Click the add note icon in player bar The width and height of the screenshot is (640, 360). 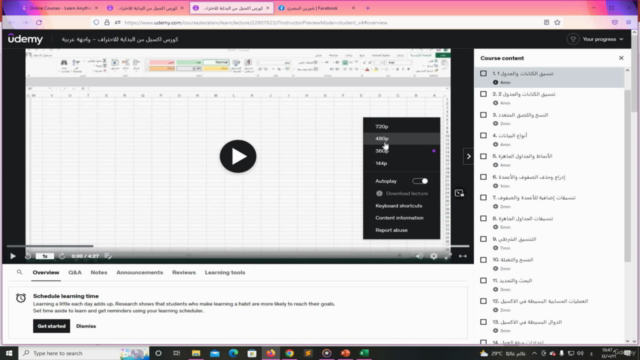click(x=108, y=256)
